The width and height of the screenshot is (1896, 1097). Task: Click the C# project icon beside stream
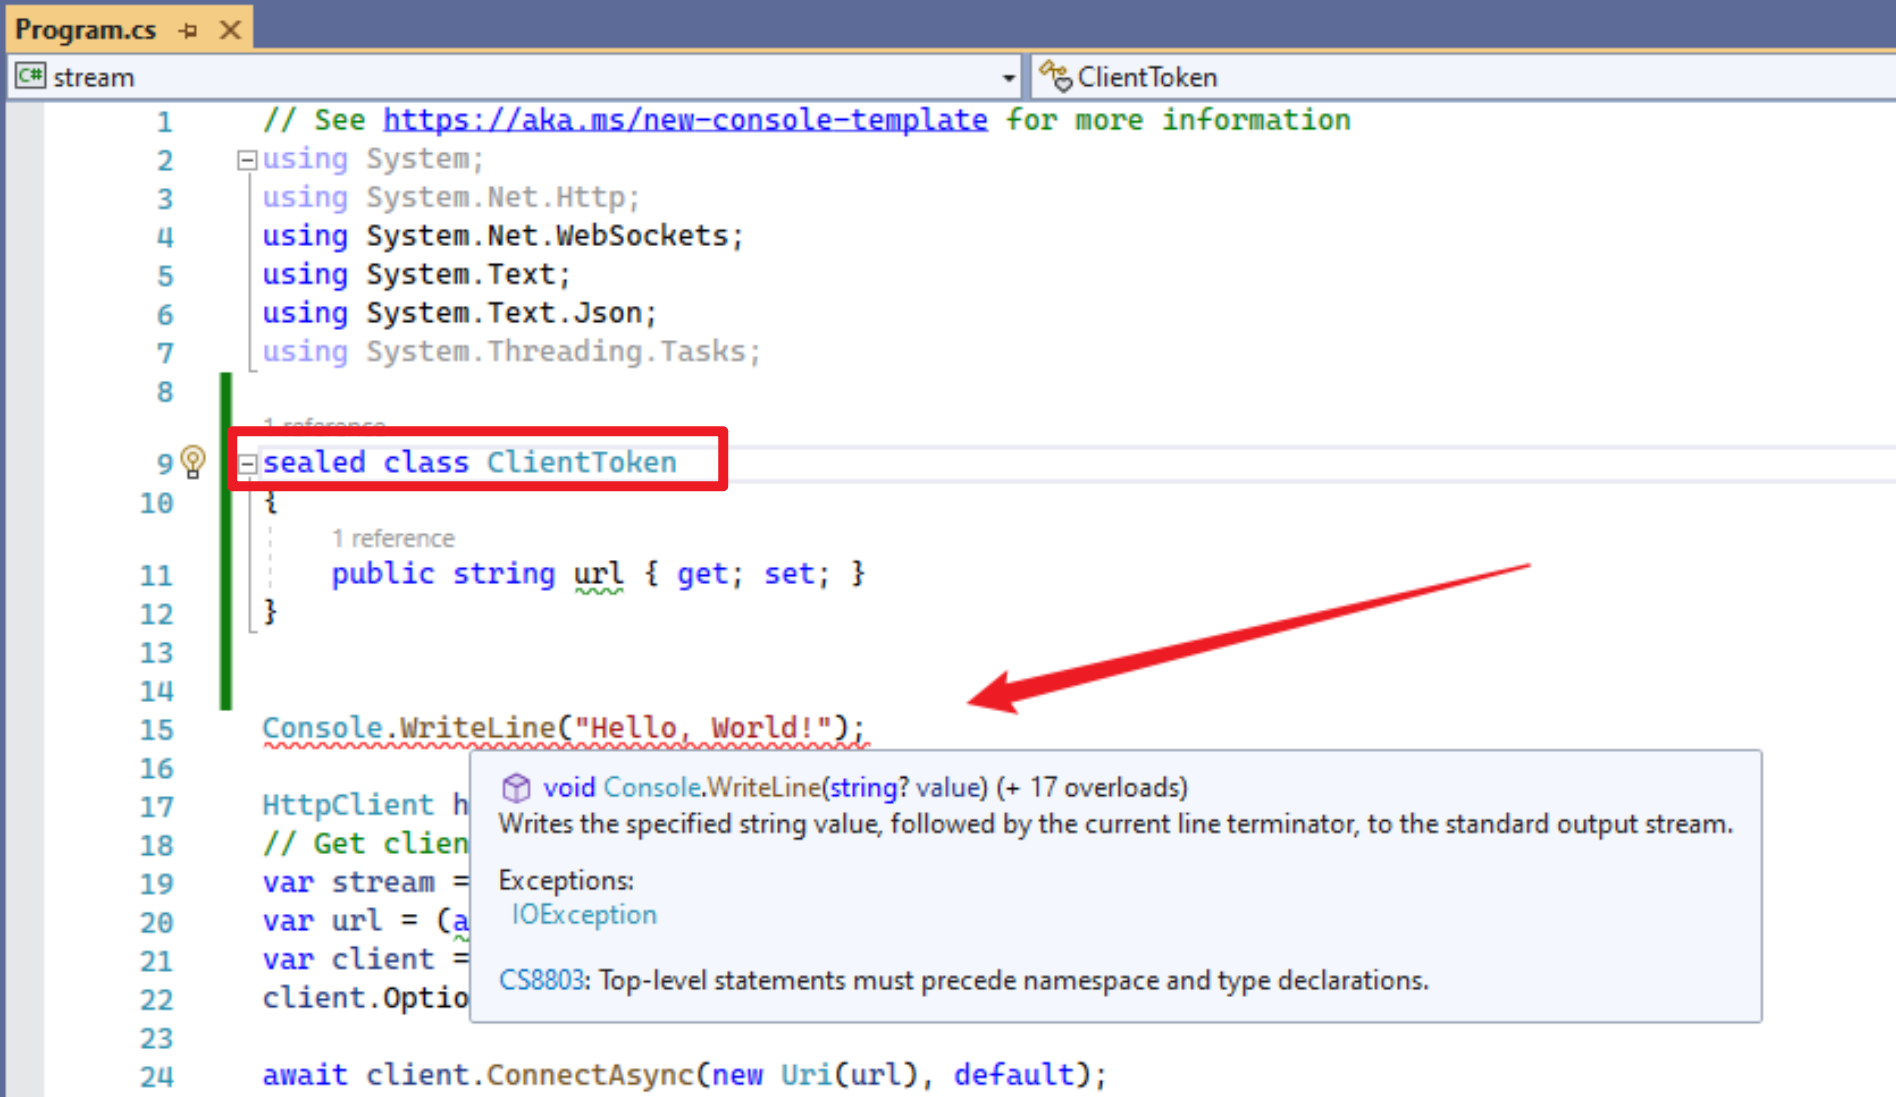click(x=30, y=76)
